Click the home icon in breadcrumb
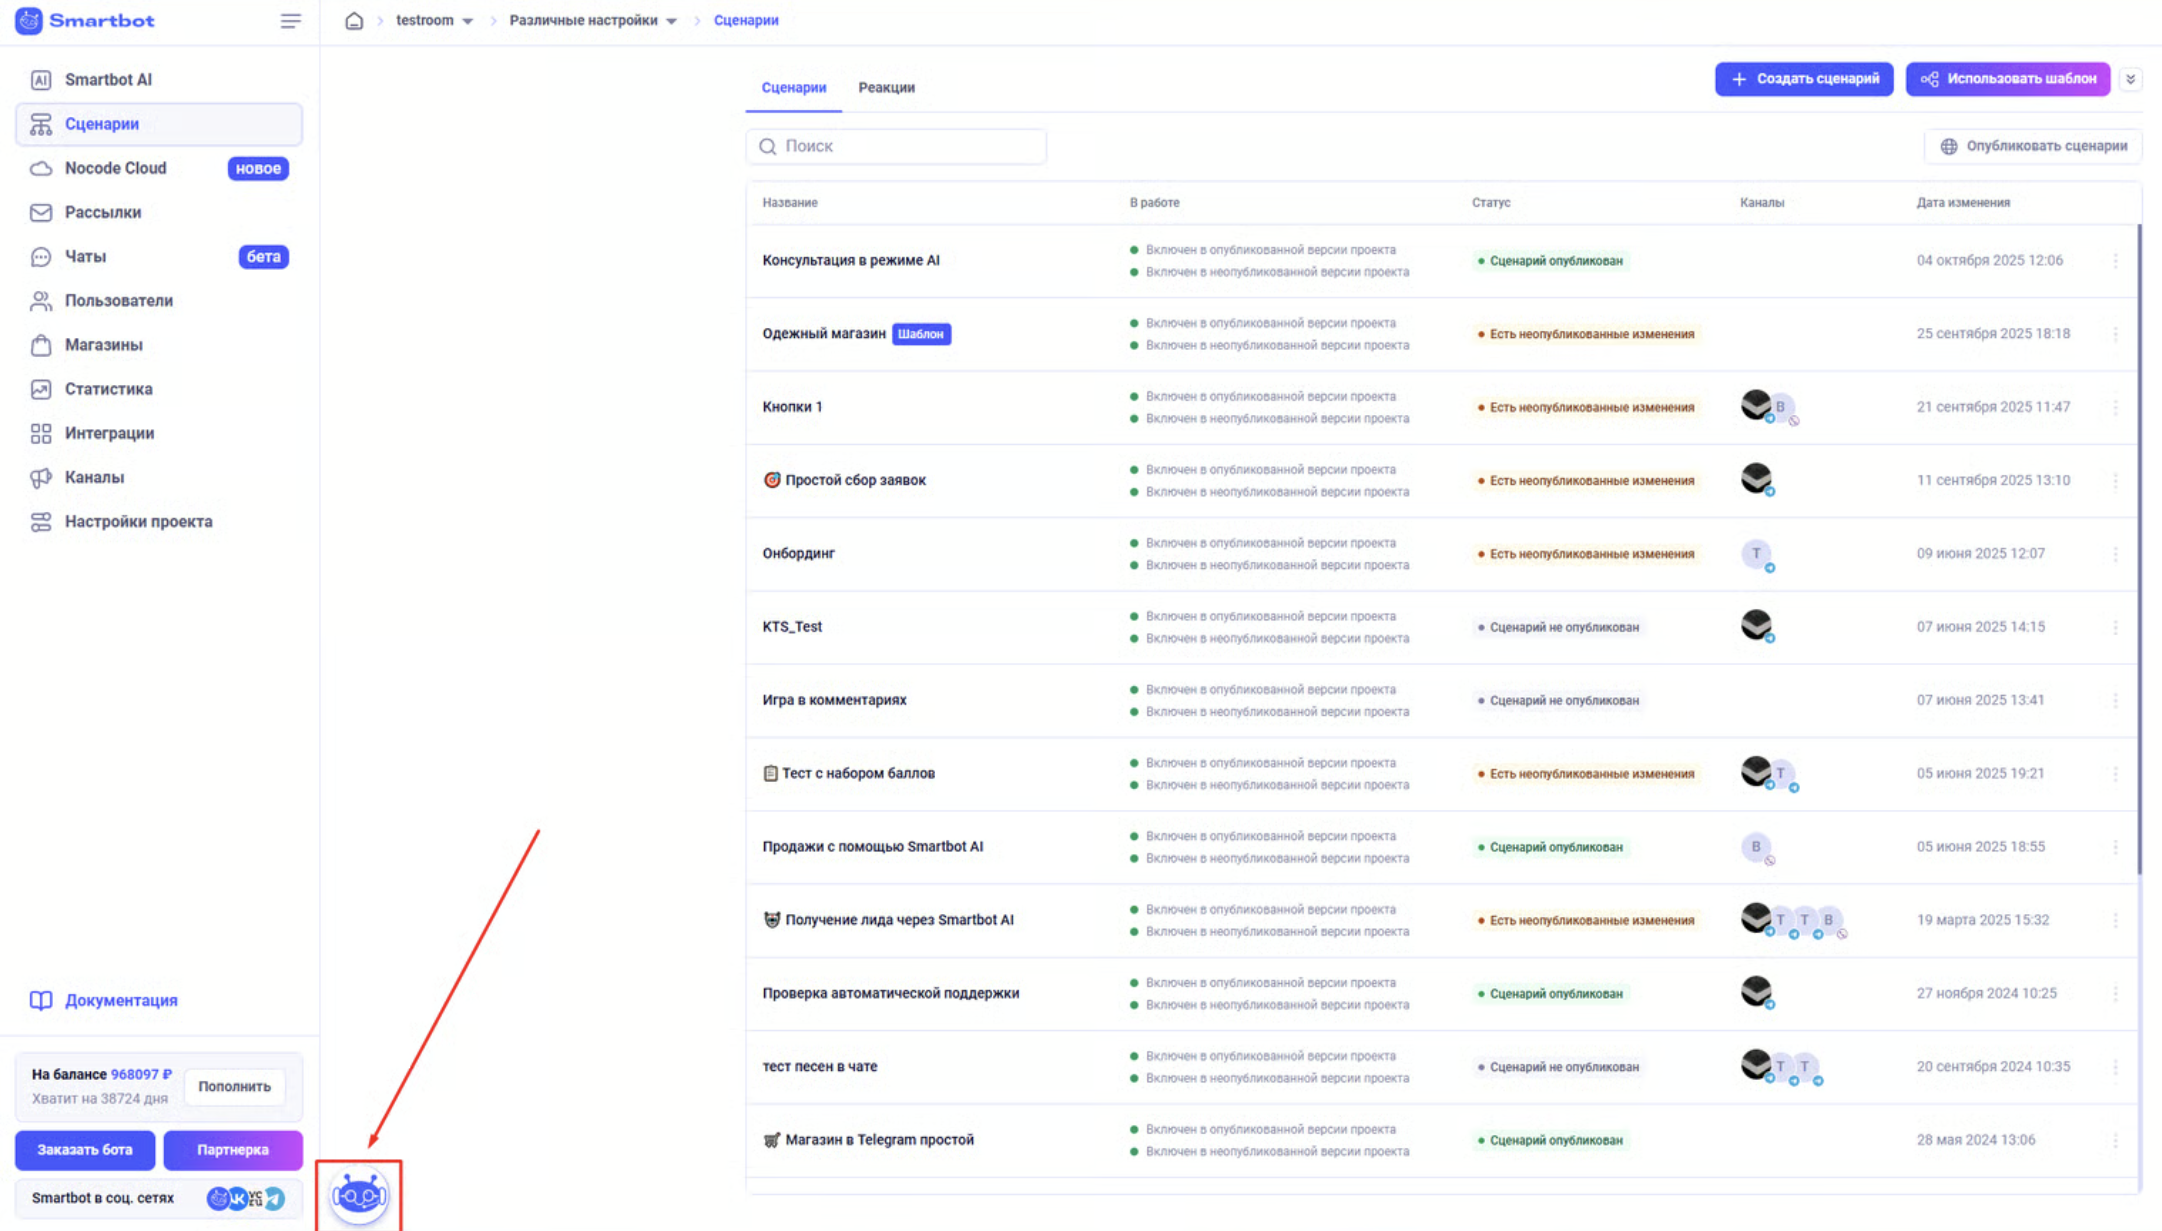This screenshot has height=1231, width=2162. (x=354, y=21)
